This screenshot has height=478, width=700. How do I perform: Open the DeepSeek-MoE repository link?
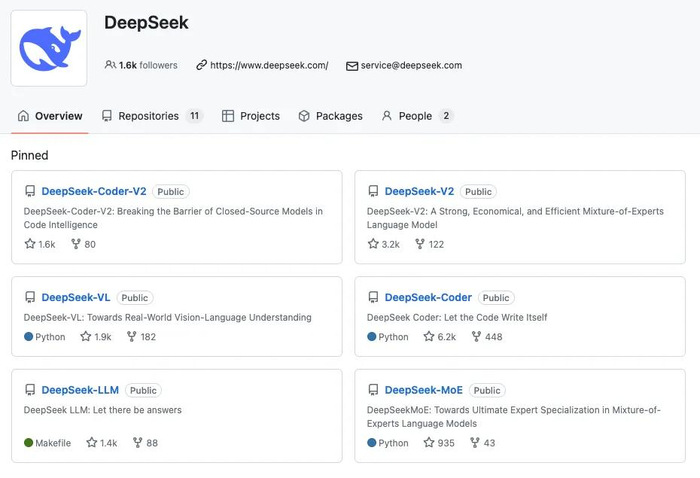pos(423,390)
